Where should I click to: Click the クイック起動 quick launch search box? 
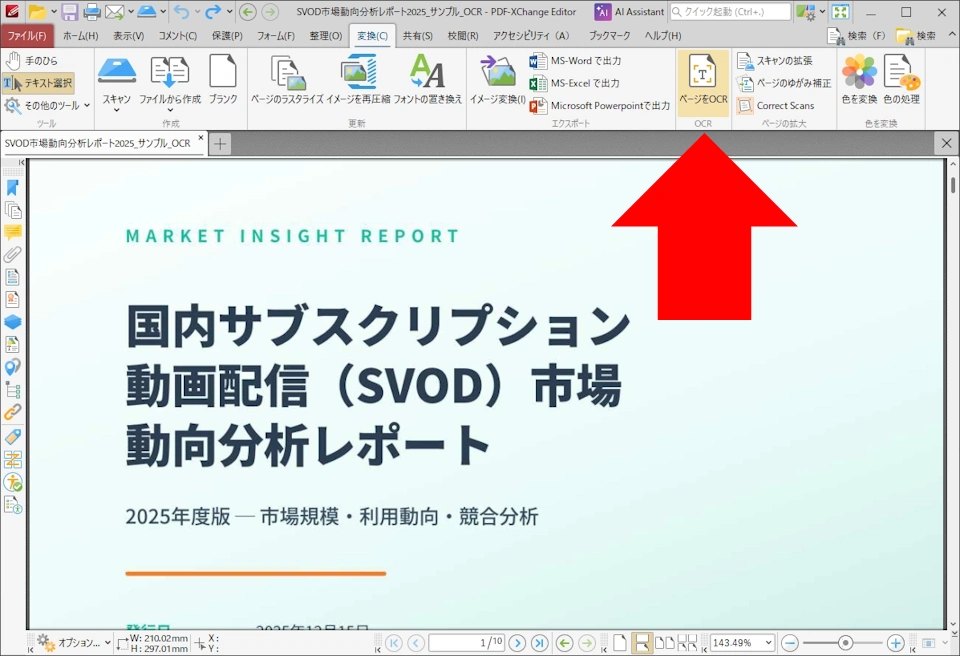[730, 11]
